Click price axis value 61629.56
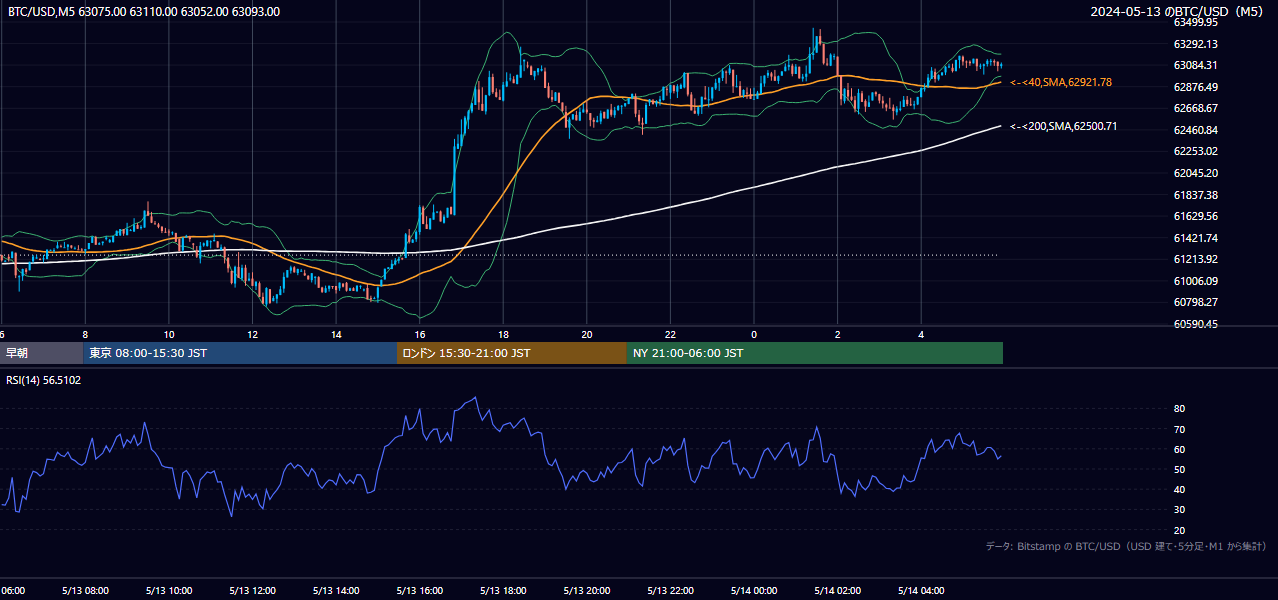 coord(1197,216)
